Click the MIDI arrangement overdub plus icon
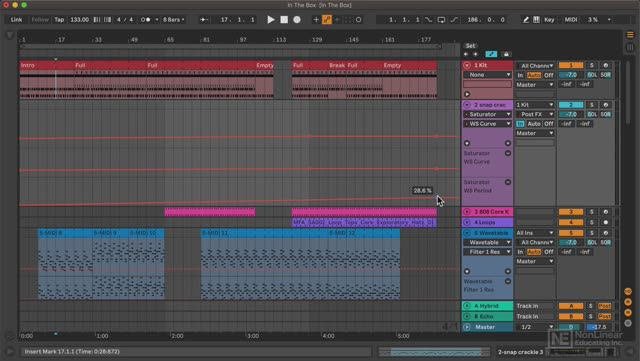Screen dimensions: 640x361 [316, 20]
